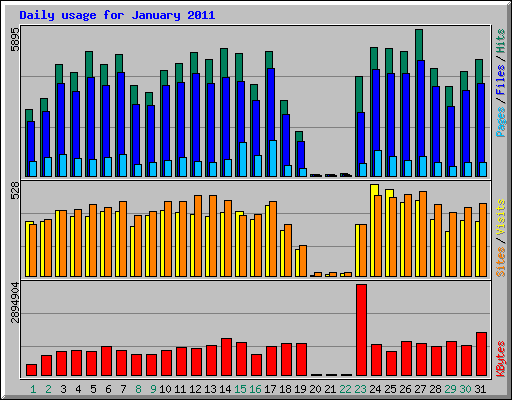Click the Files legend label
This screenshot has height=400, width=512.
501,79
